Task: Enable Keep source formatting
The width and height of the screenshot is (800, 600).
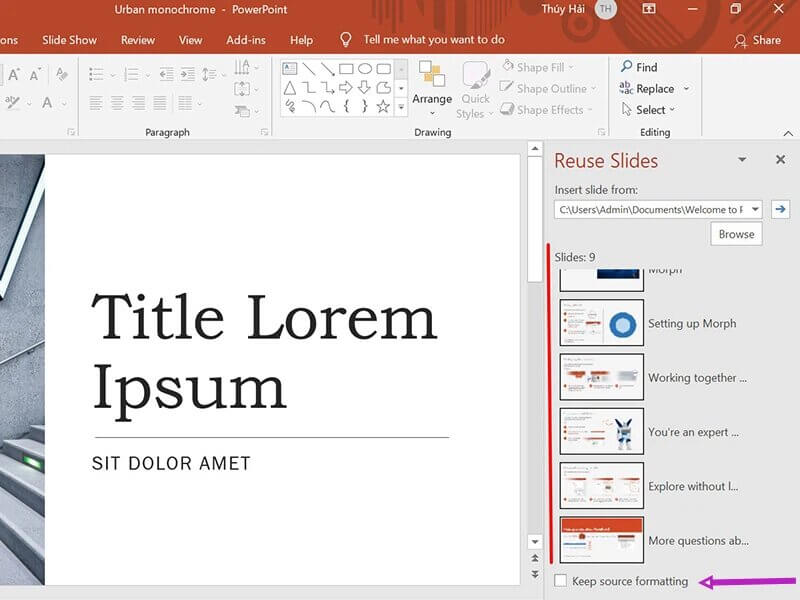Action: [x=563, y=581]
